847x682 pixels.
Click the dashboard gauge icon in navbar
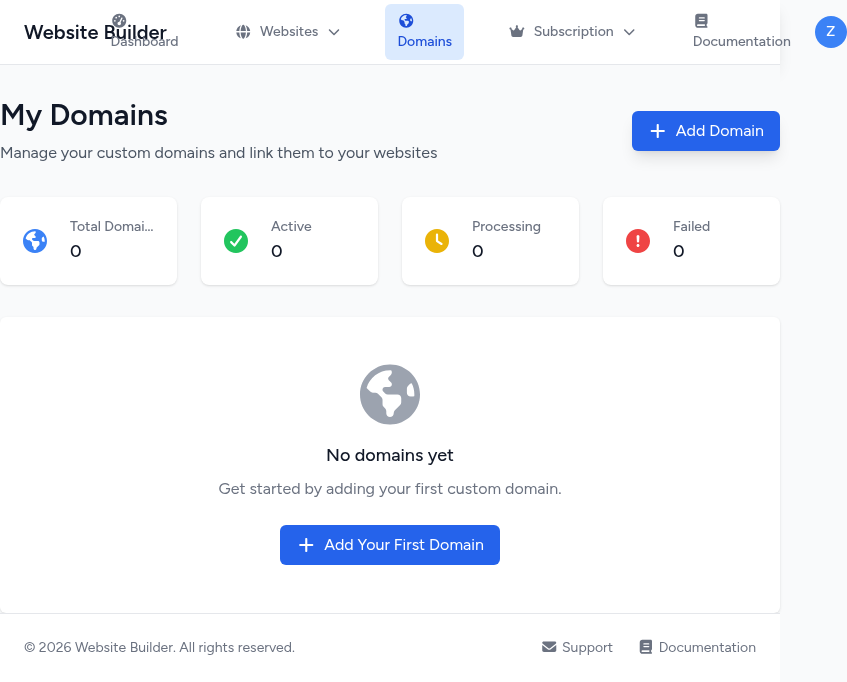(119, 20)
